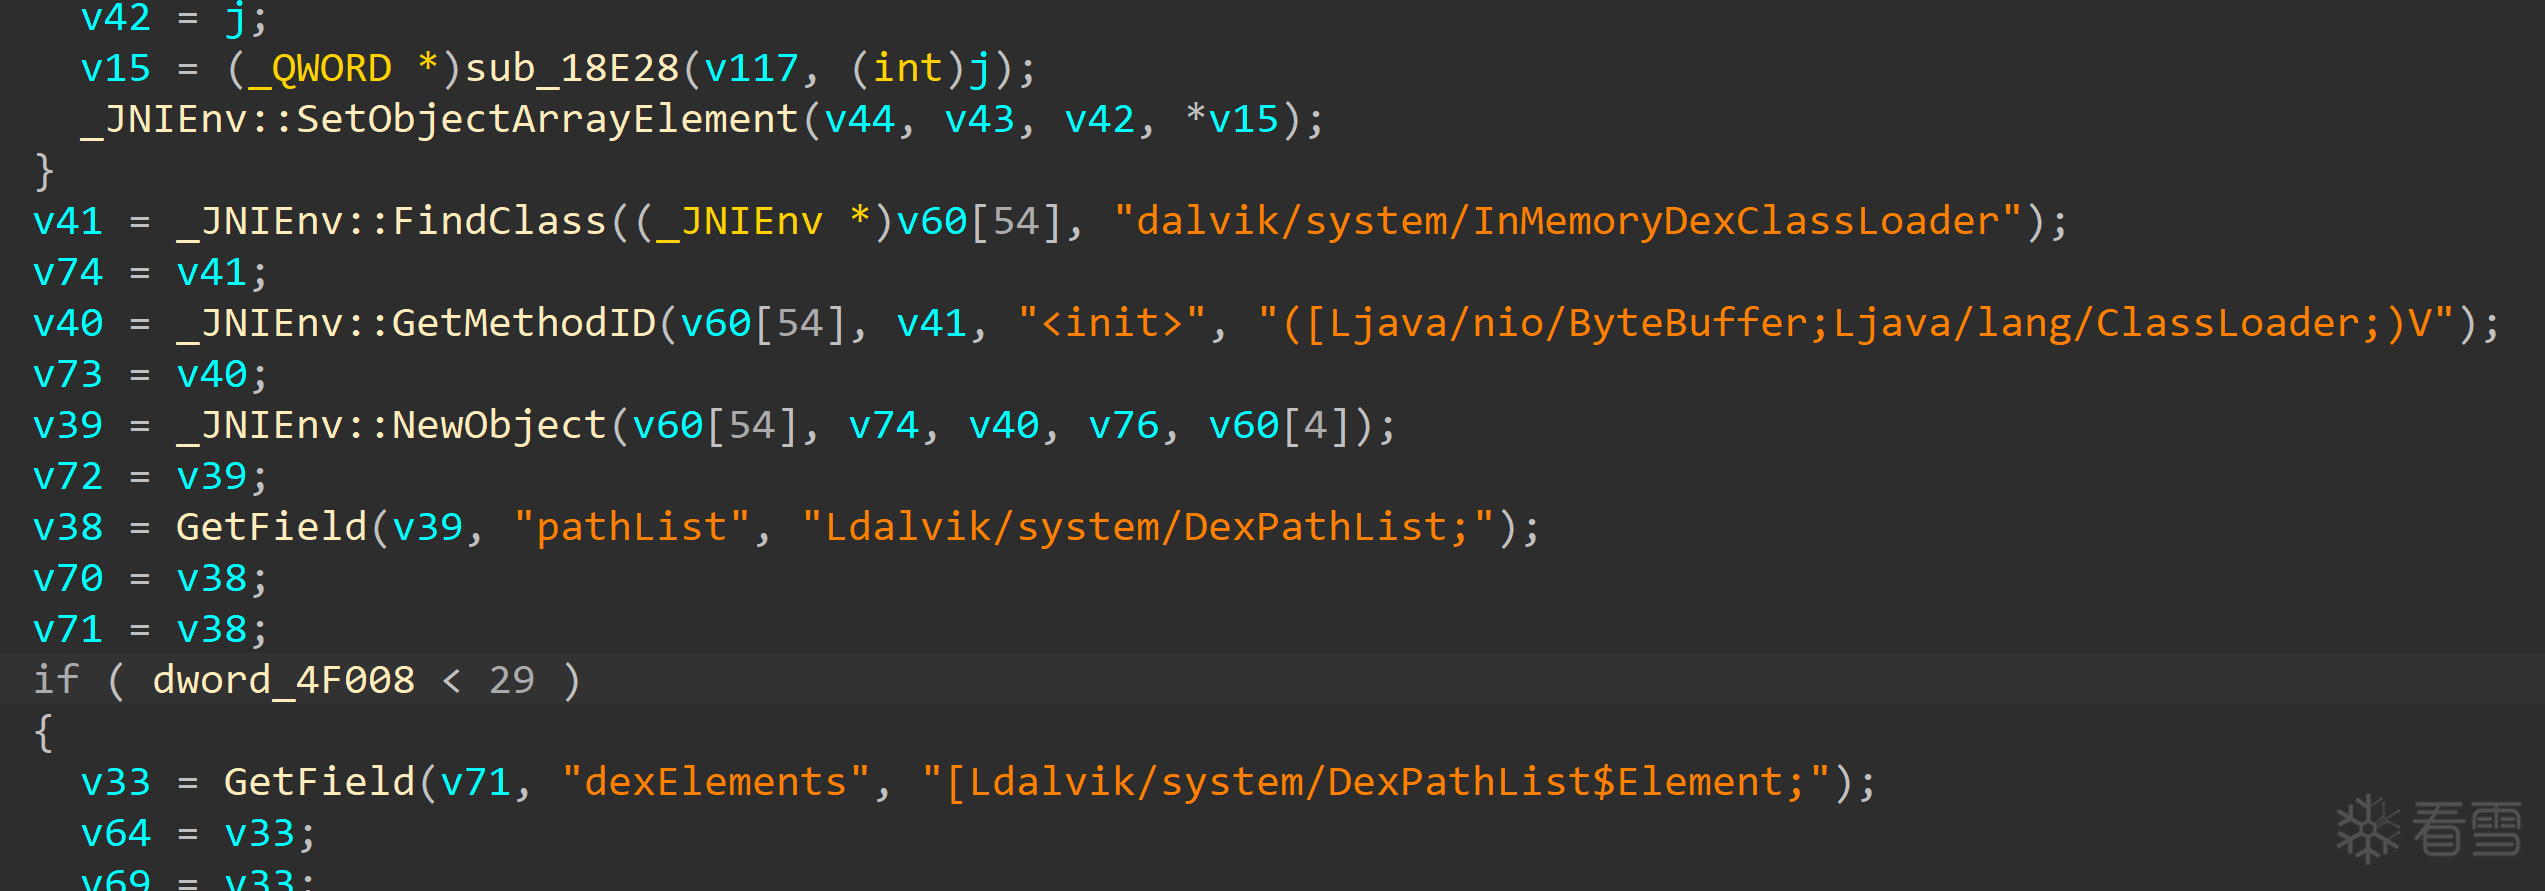Click the "pathList" string argument

coord(632,528)
